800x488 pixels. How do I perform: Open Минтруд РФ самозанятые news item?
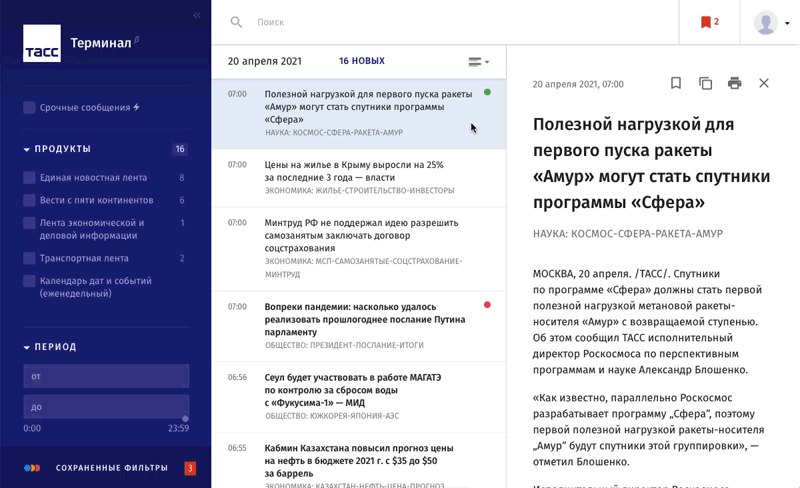(x=359, y=249)
